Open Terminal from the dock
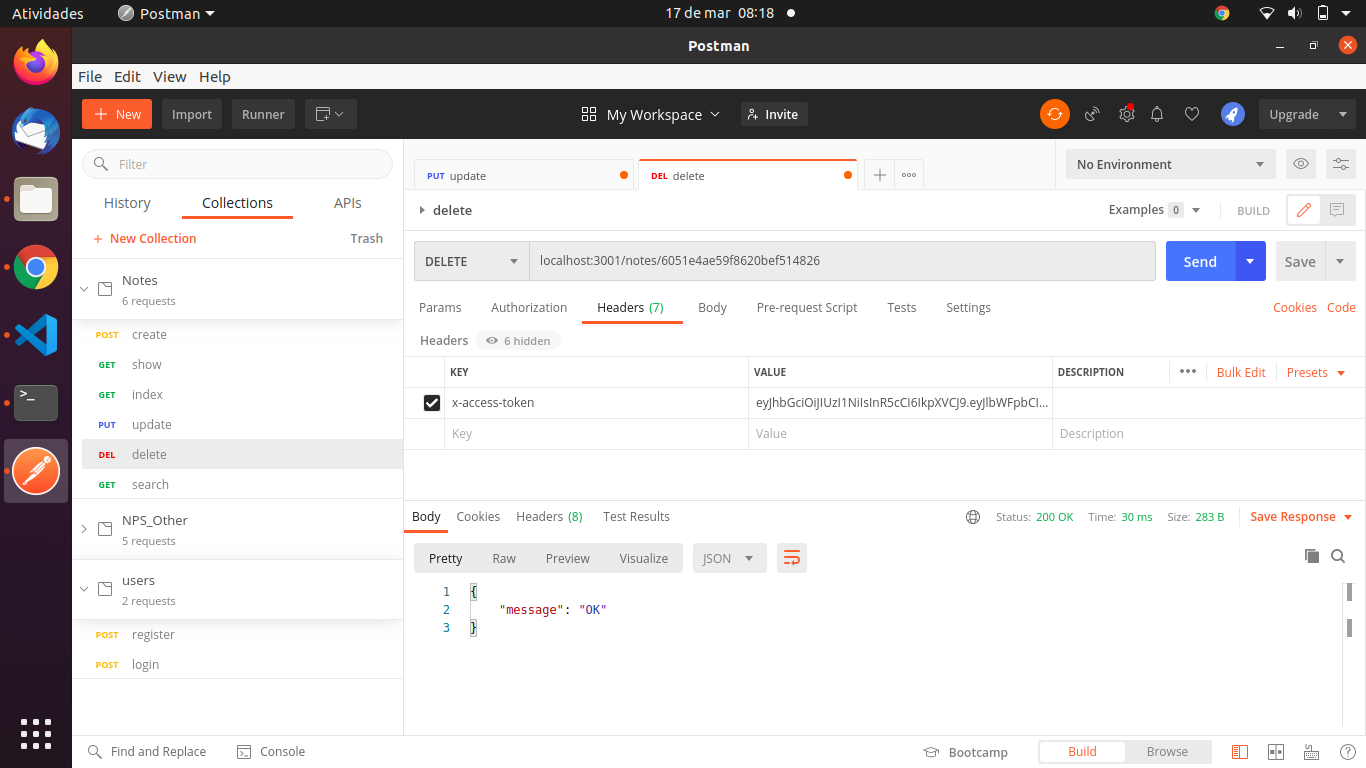Screen dimensions: 1366x768 (36, 402)
